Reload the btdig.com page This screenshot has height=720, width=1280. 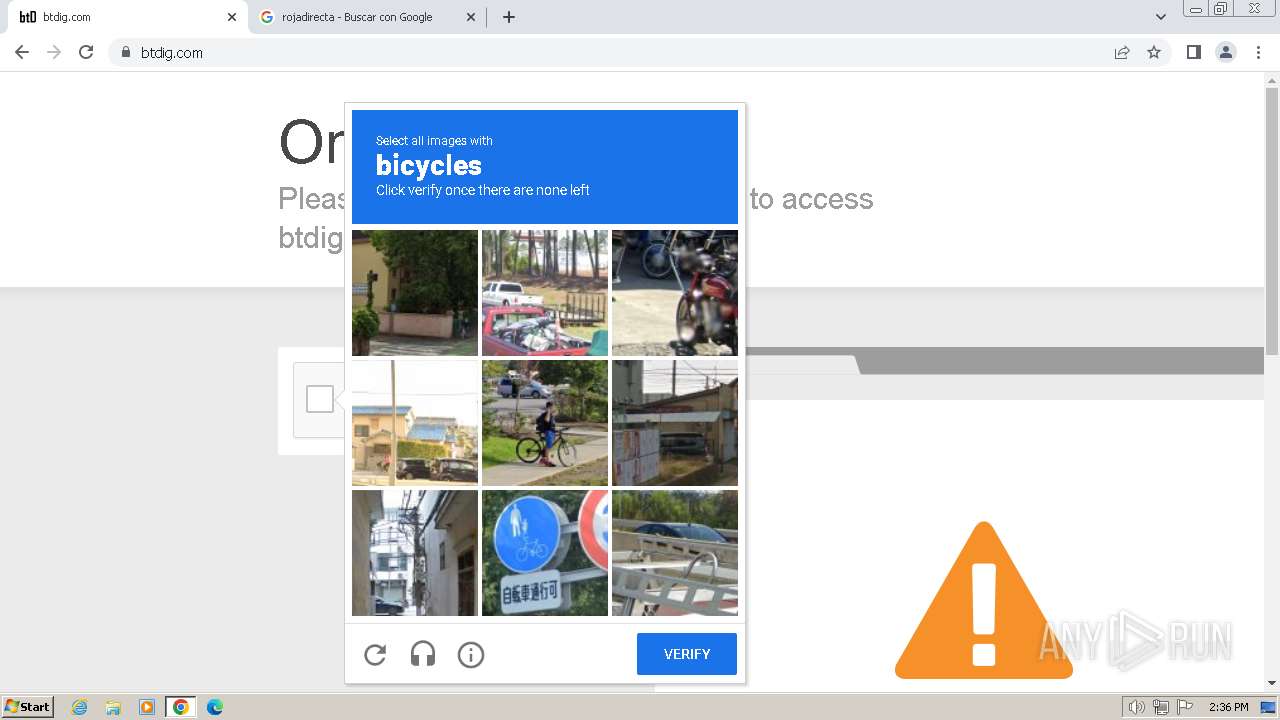[x=86, y=52]
